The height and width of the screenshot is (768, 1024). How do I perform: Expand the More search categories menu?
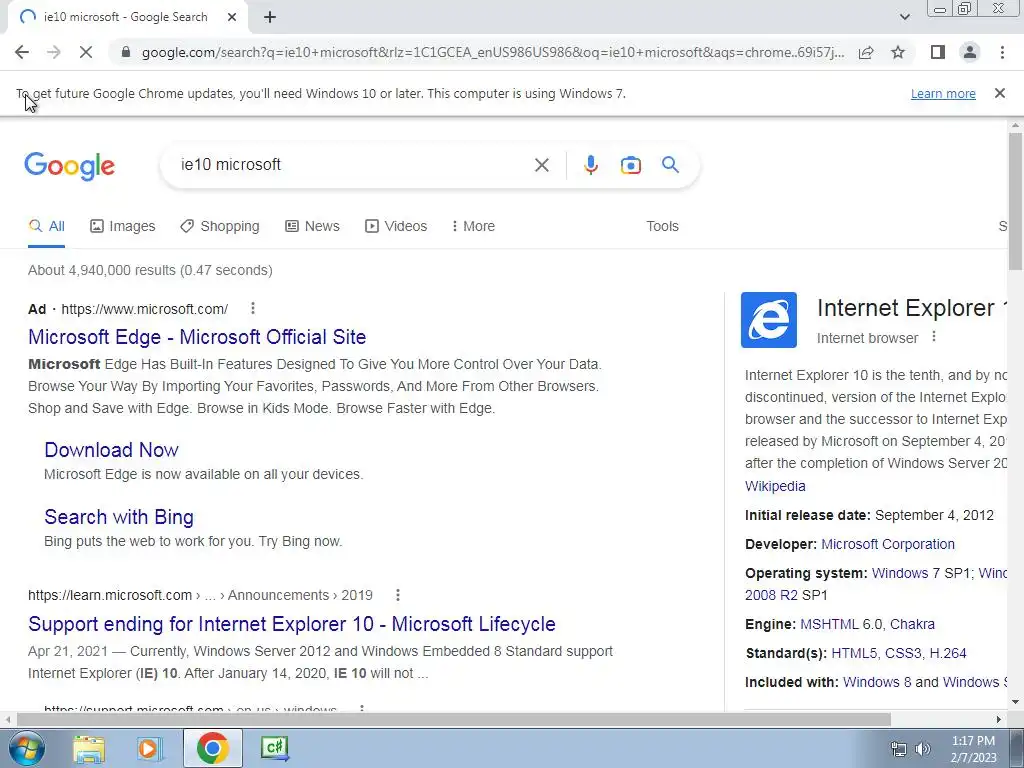pyautogui.click(x=473, y=226)
